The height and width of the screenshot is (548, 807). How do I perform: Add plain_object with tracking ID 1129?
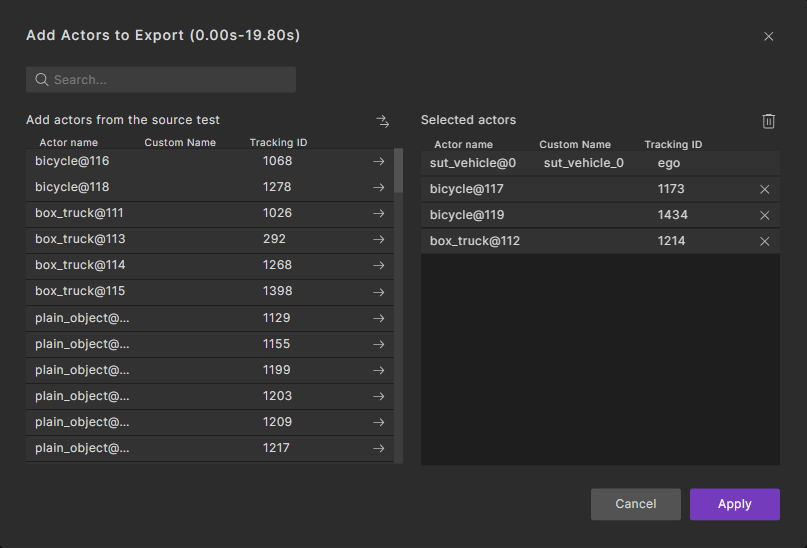tap(379, 318)
